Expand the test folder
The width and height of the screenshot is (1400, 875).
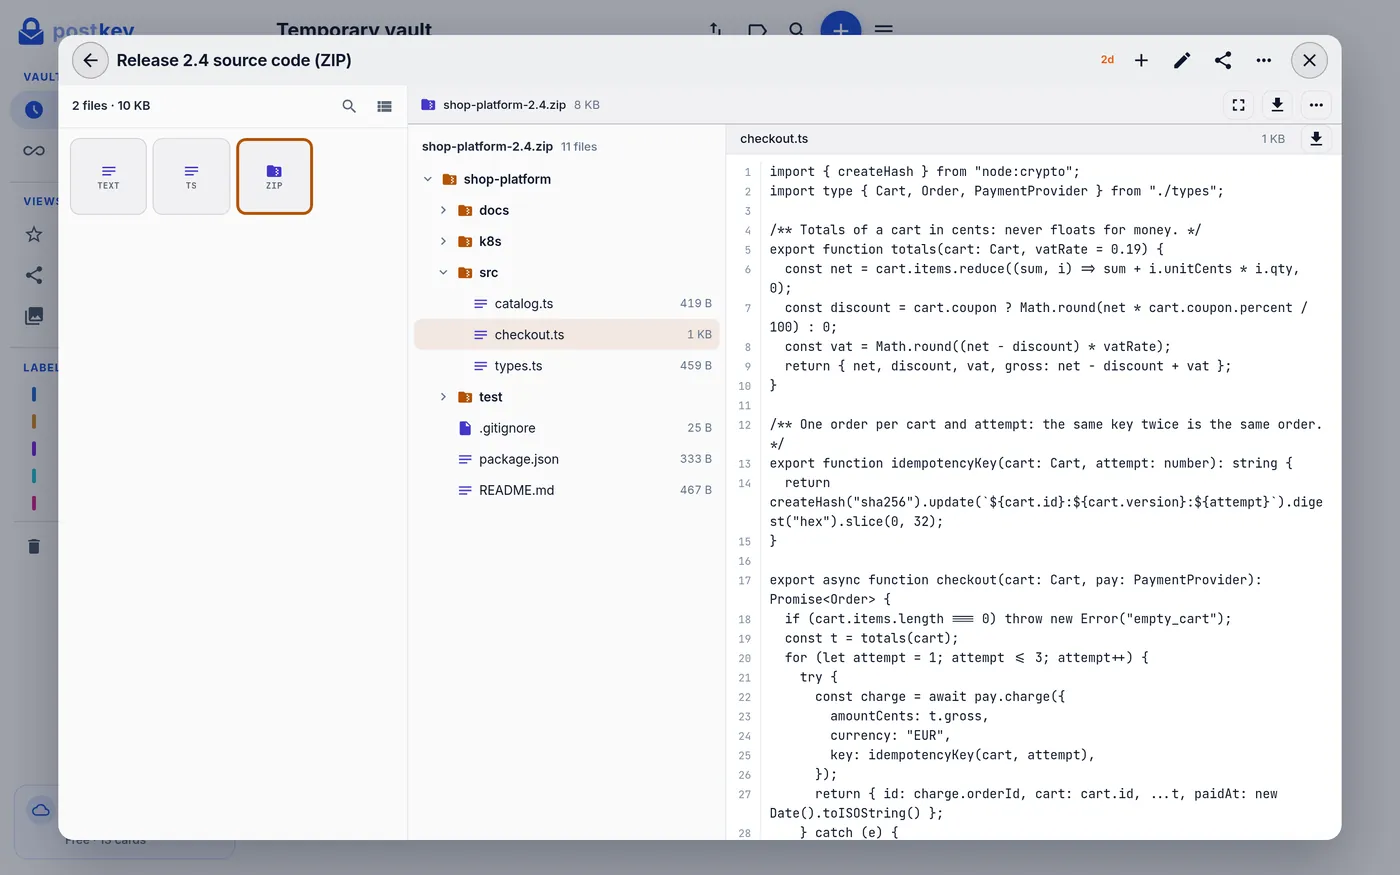pyautogui.click(x=443, y=397)
